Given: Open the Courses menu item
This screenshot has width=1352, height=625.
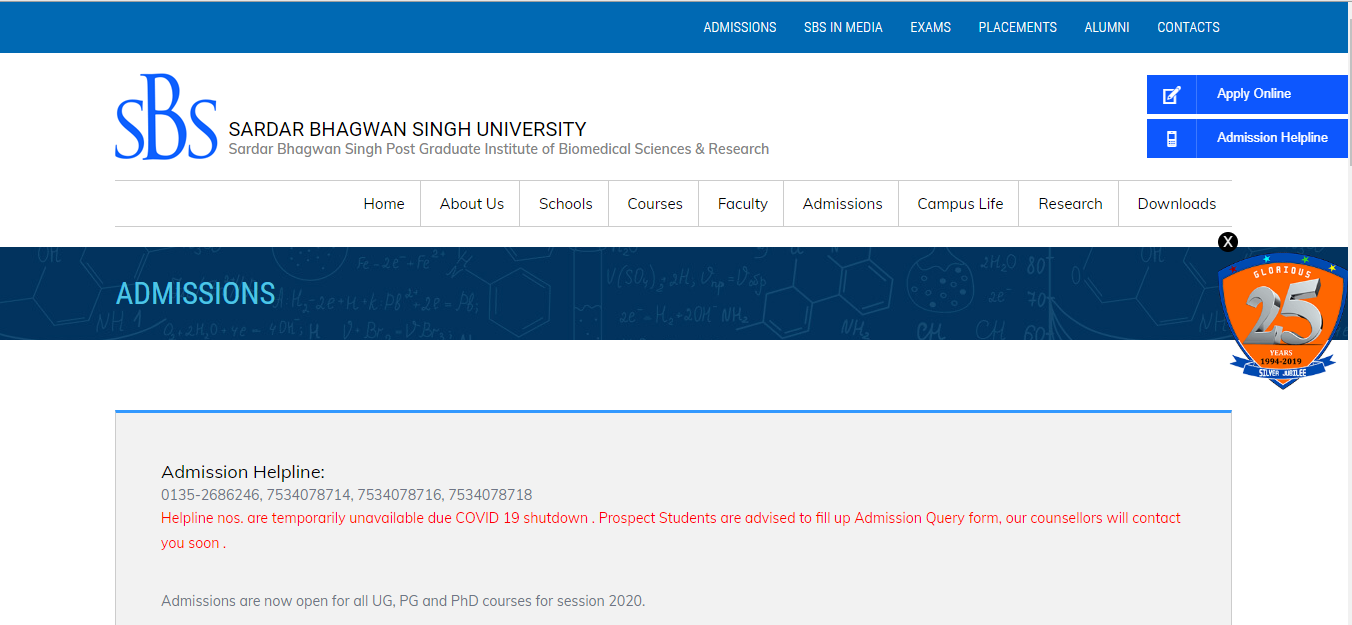Looking at the screenshot, I should tap(654, 203).
